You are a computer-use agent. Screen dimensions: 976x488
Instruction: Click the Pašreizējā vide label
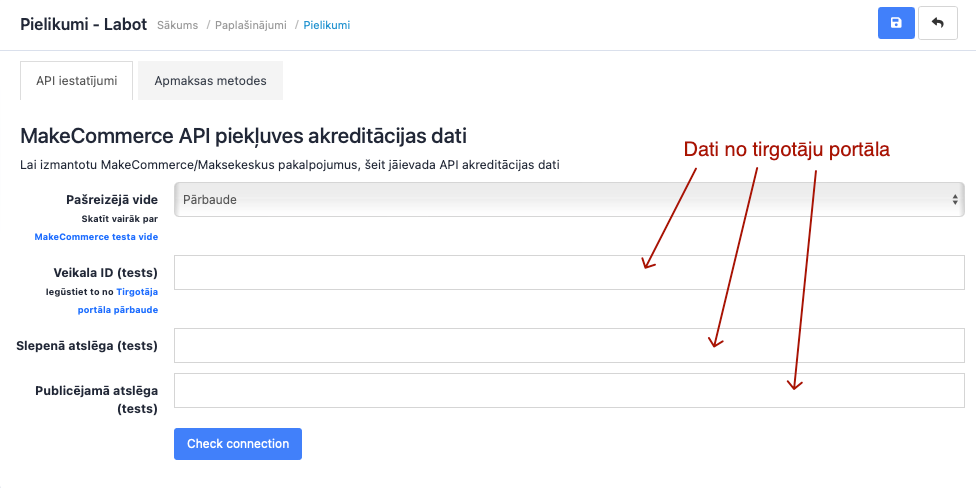coord(112,199)
